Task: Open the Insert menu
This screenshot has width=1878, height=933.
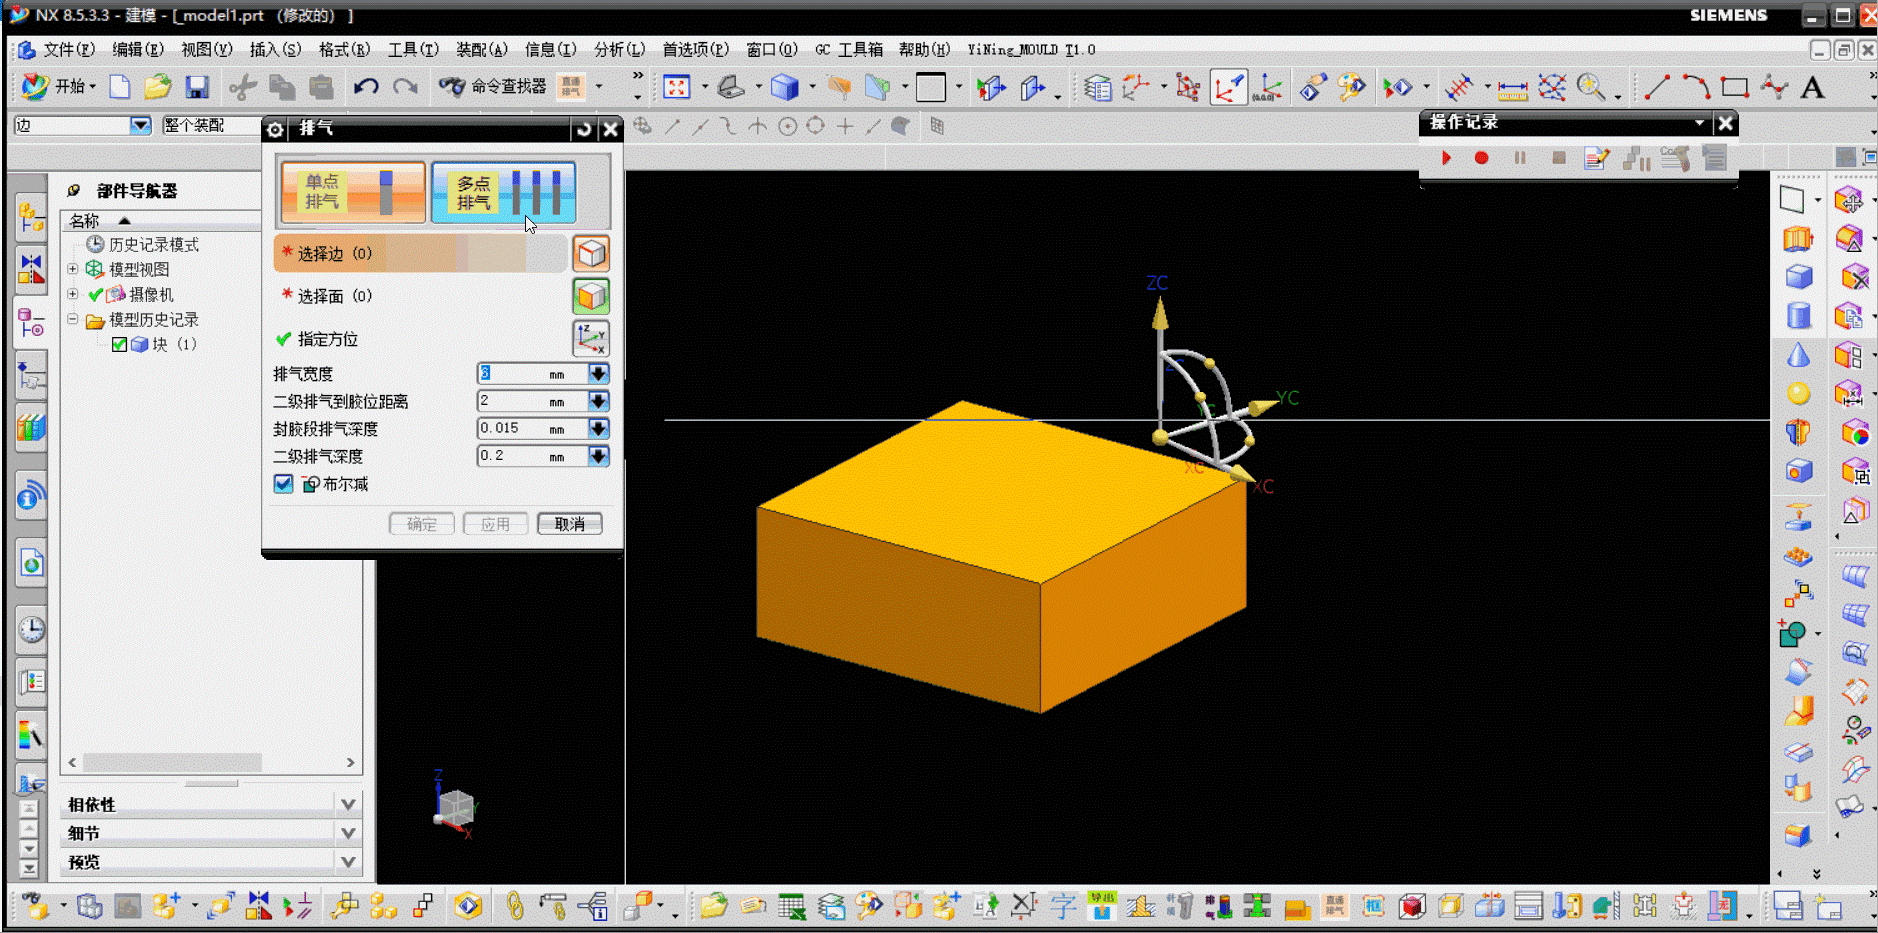Action: (275, 49)
